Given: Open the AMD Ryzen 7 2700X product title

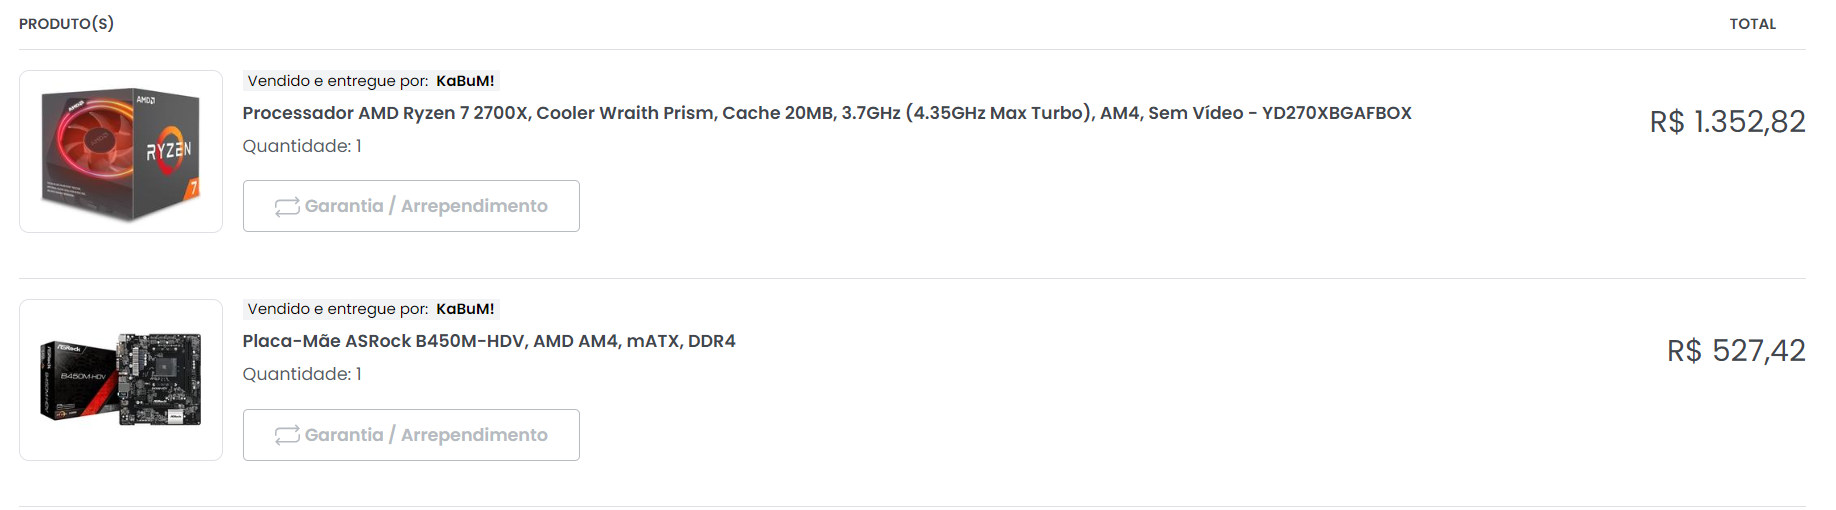Looking at the screenshot, I should coord(826,113).
